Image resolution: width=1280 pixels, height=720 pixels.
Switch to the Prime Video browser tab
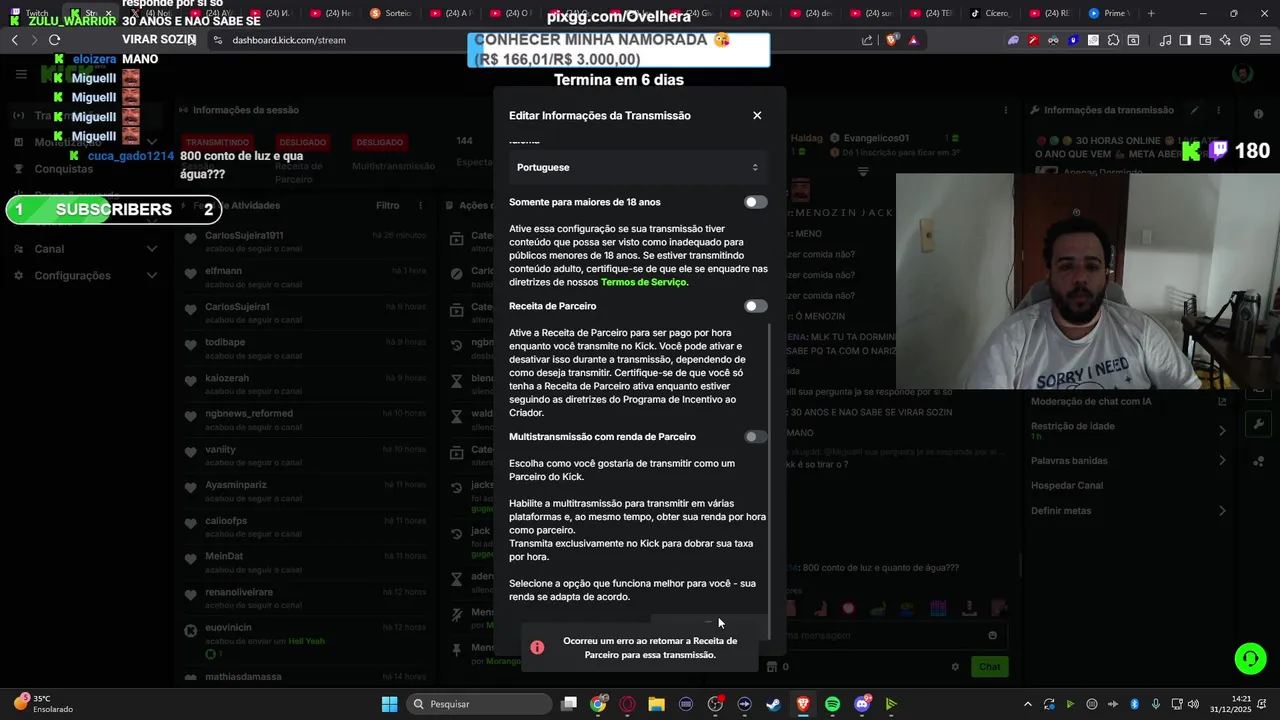coord(1109,13)
